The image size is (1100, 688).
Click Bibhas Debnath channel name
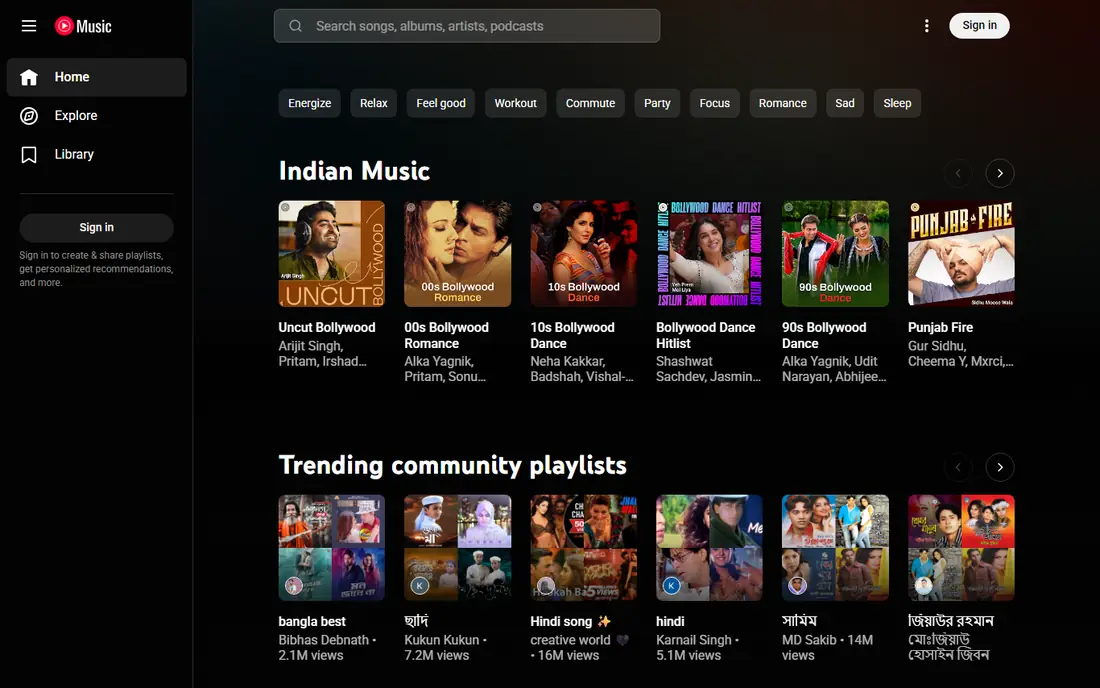click(323, 640)
